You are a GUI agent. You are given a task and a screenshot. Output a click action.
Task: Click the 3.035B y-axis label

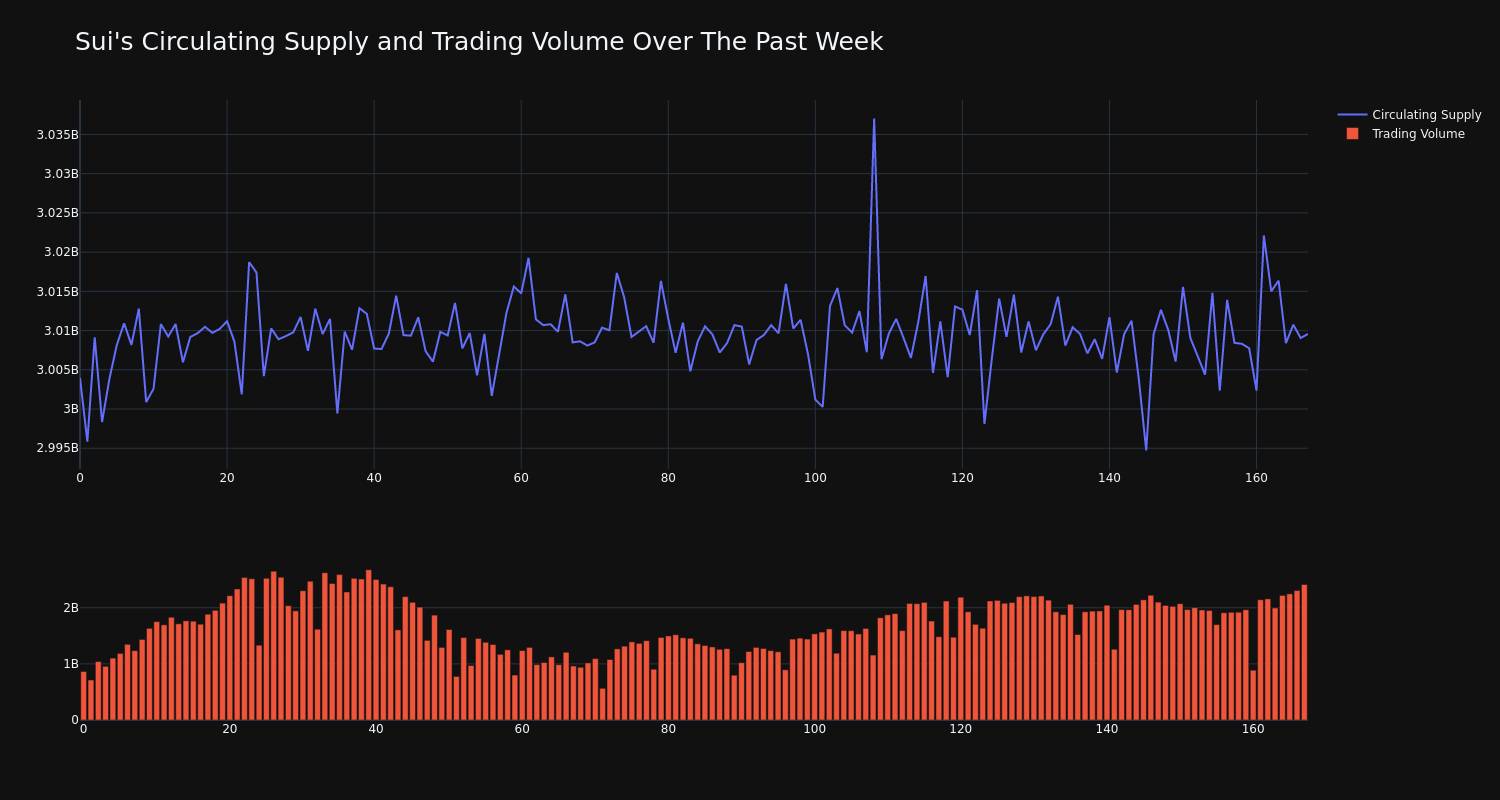[57, 135]
